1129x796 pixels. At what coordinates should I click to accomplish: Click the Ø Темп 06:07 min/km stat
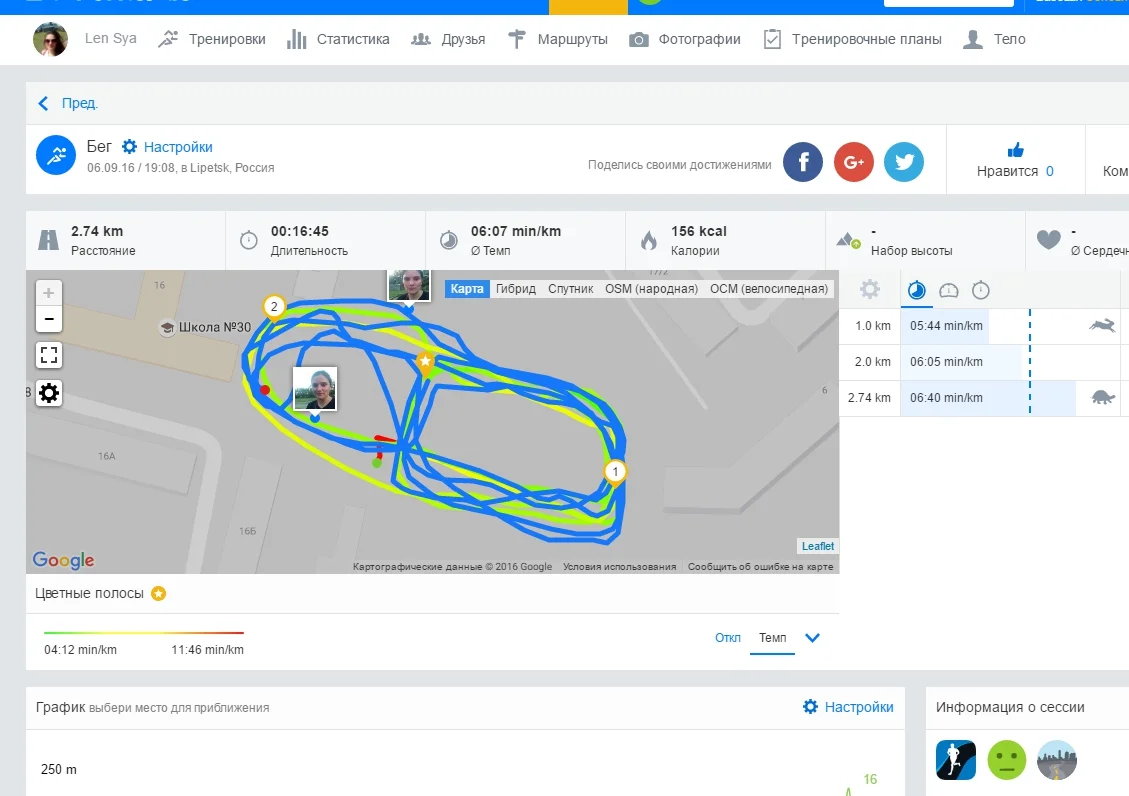click(526, 240)
